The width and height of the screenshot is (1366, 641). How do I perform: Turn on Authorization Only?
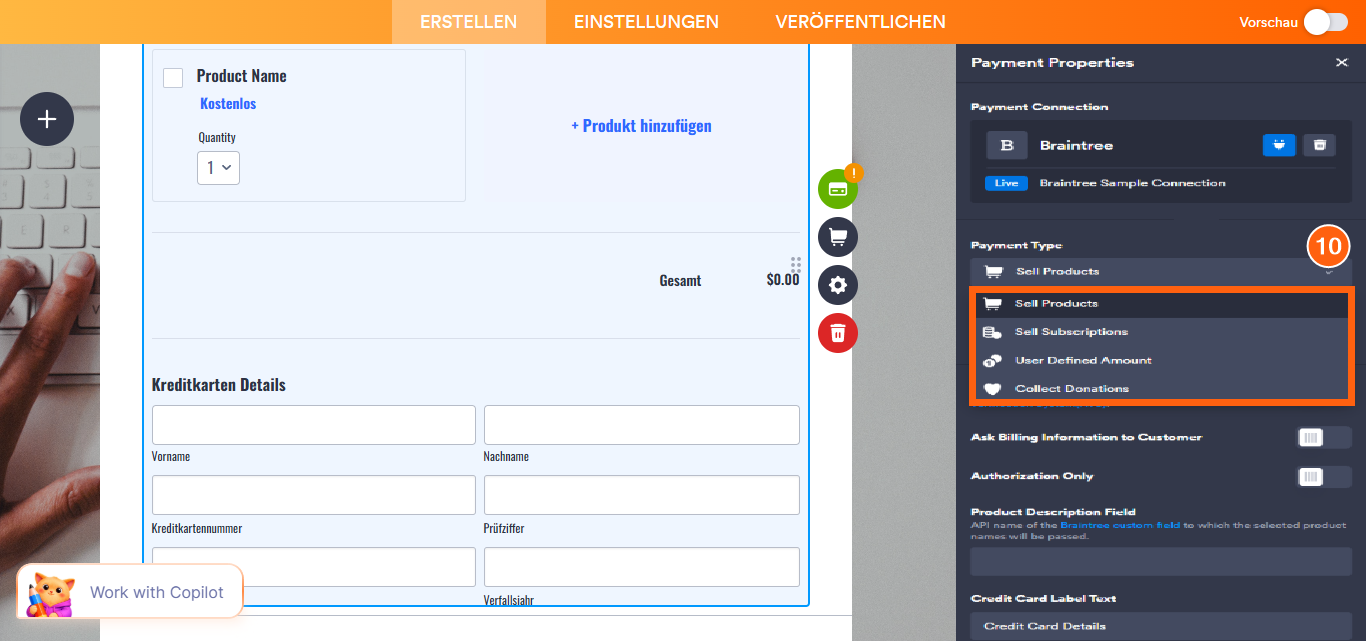click(1323, 476)
